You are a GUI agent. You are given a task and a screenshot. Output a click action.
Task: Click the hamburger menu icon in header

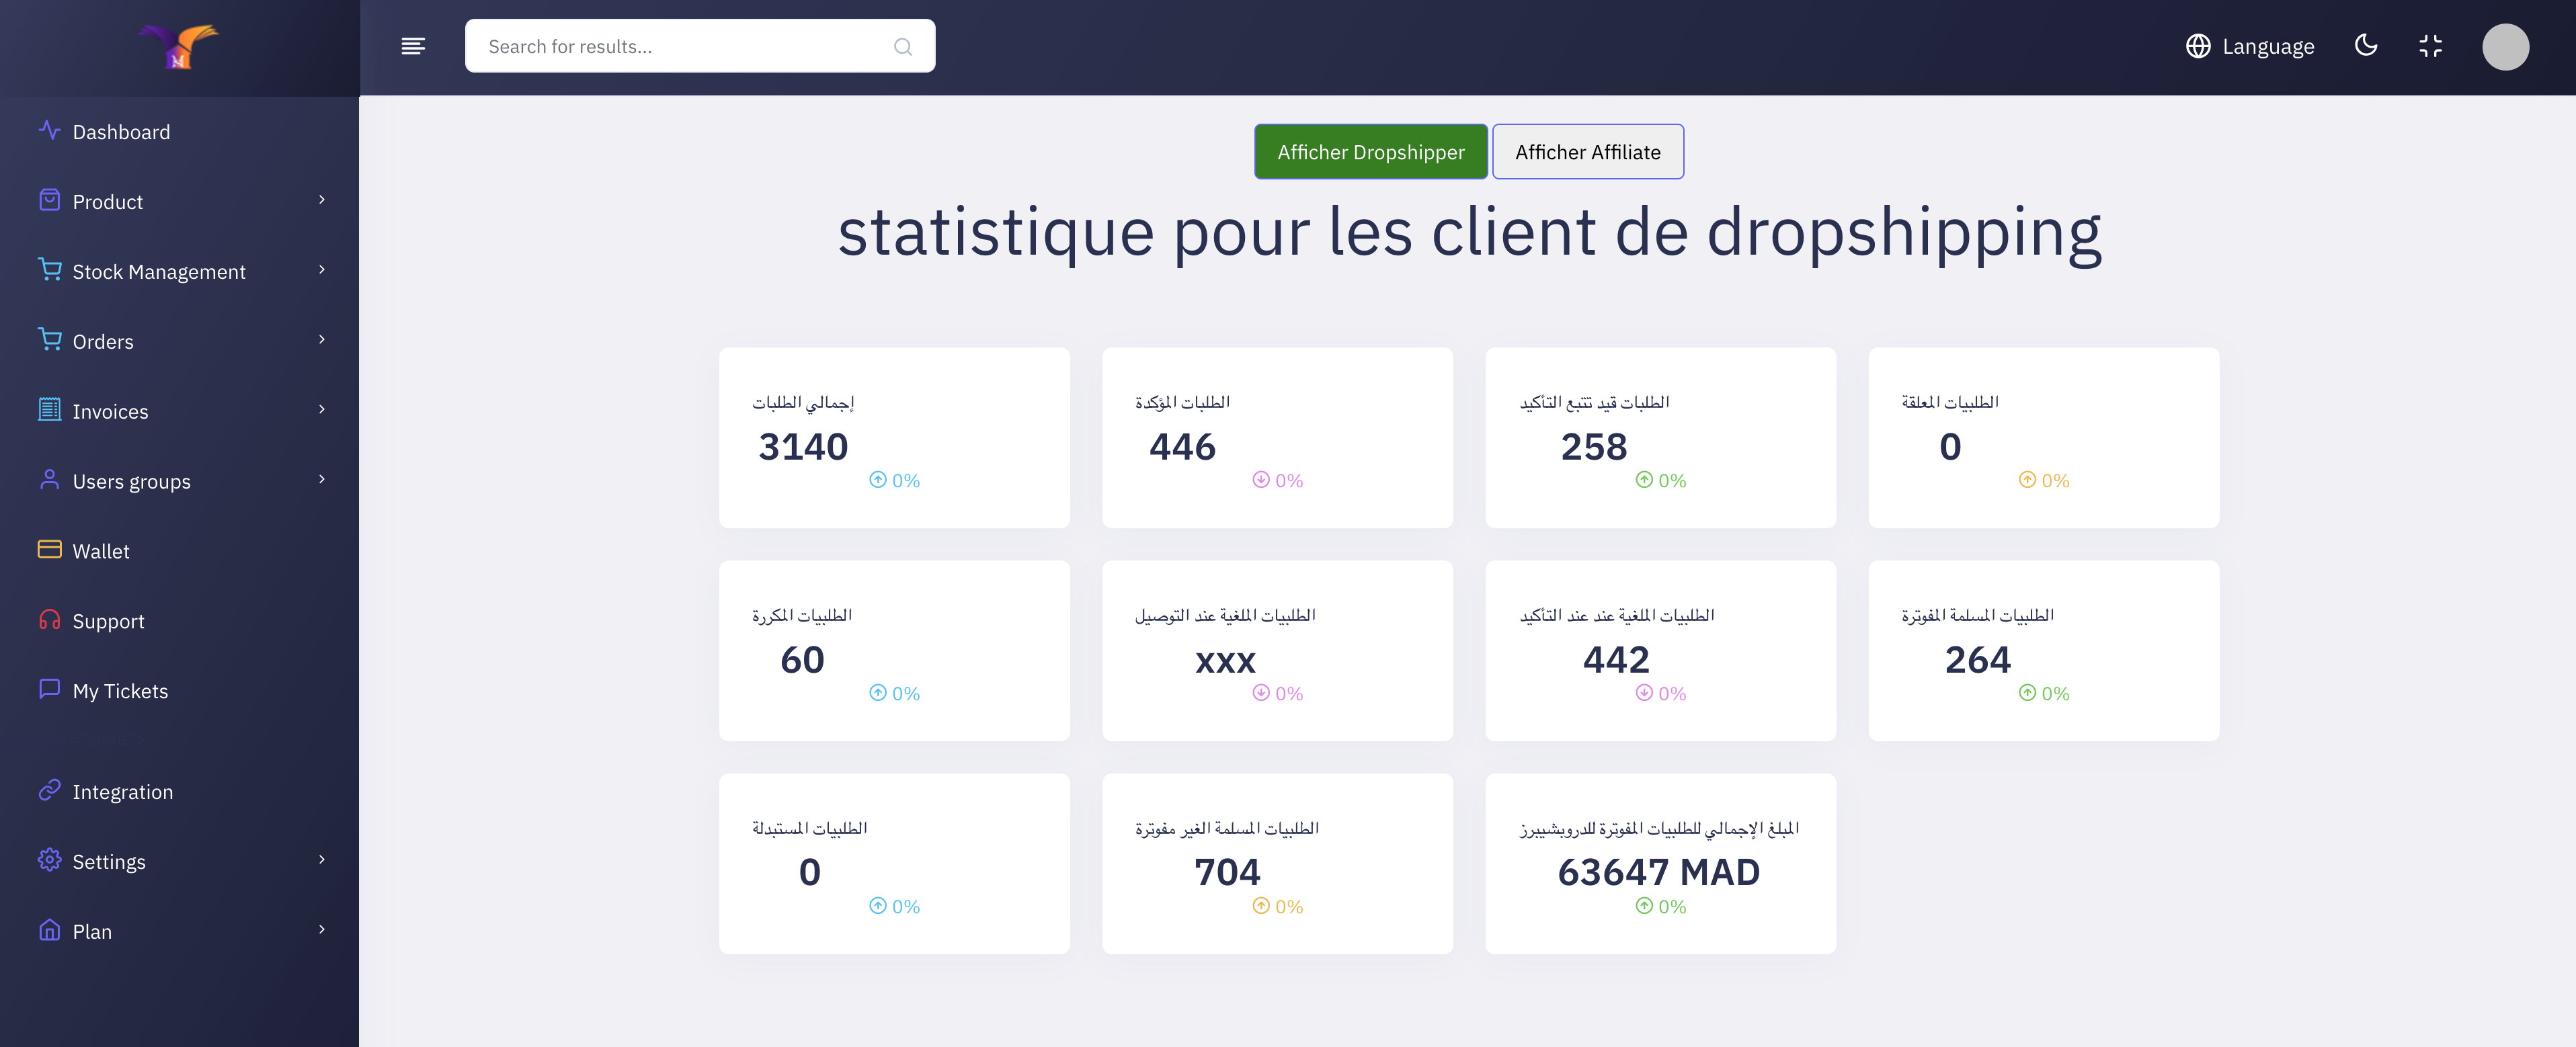click(413, 46)
